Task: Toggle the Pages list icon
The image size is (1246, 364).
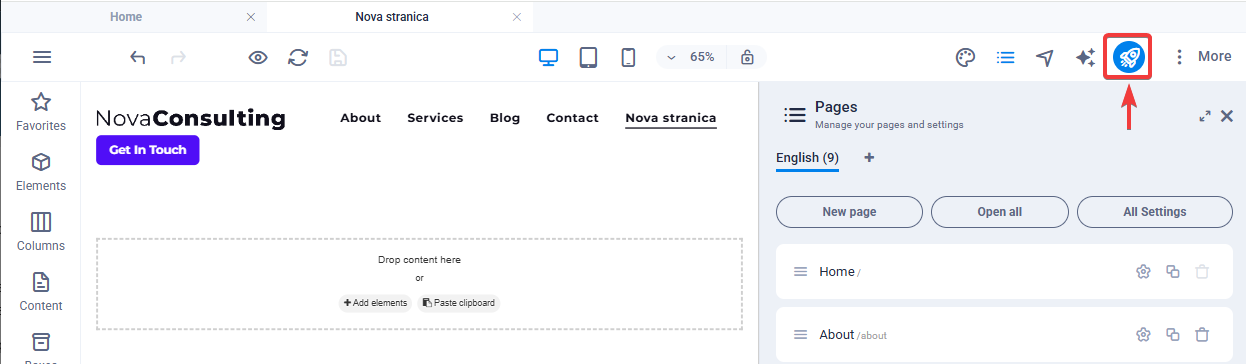Action: point(1006,57)
